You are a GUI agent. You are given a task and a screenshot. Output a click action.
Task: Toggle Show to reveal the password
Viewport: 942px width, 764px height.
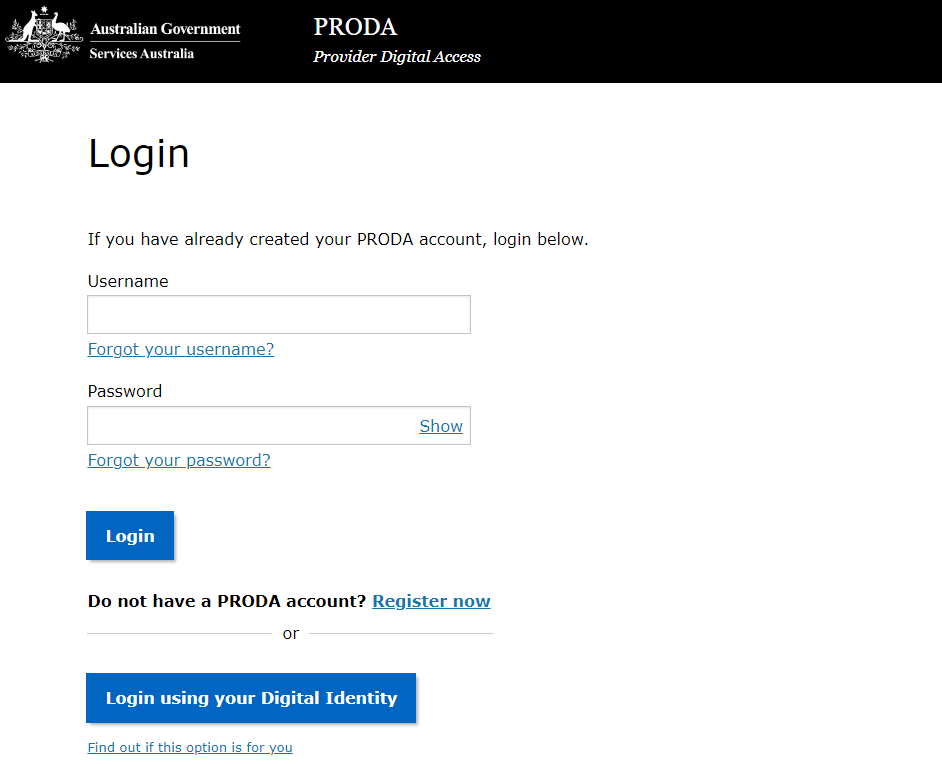pos(441,426)
